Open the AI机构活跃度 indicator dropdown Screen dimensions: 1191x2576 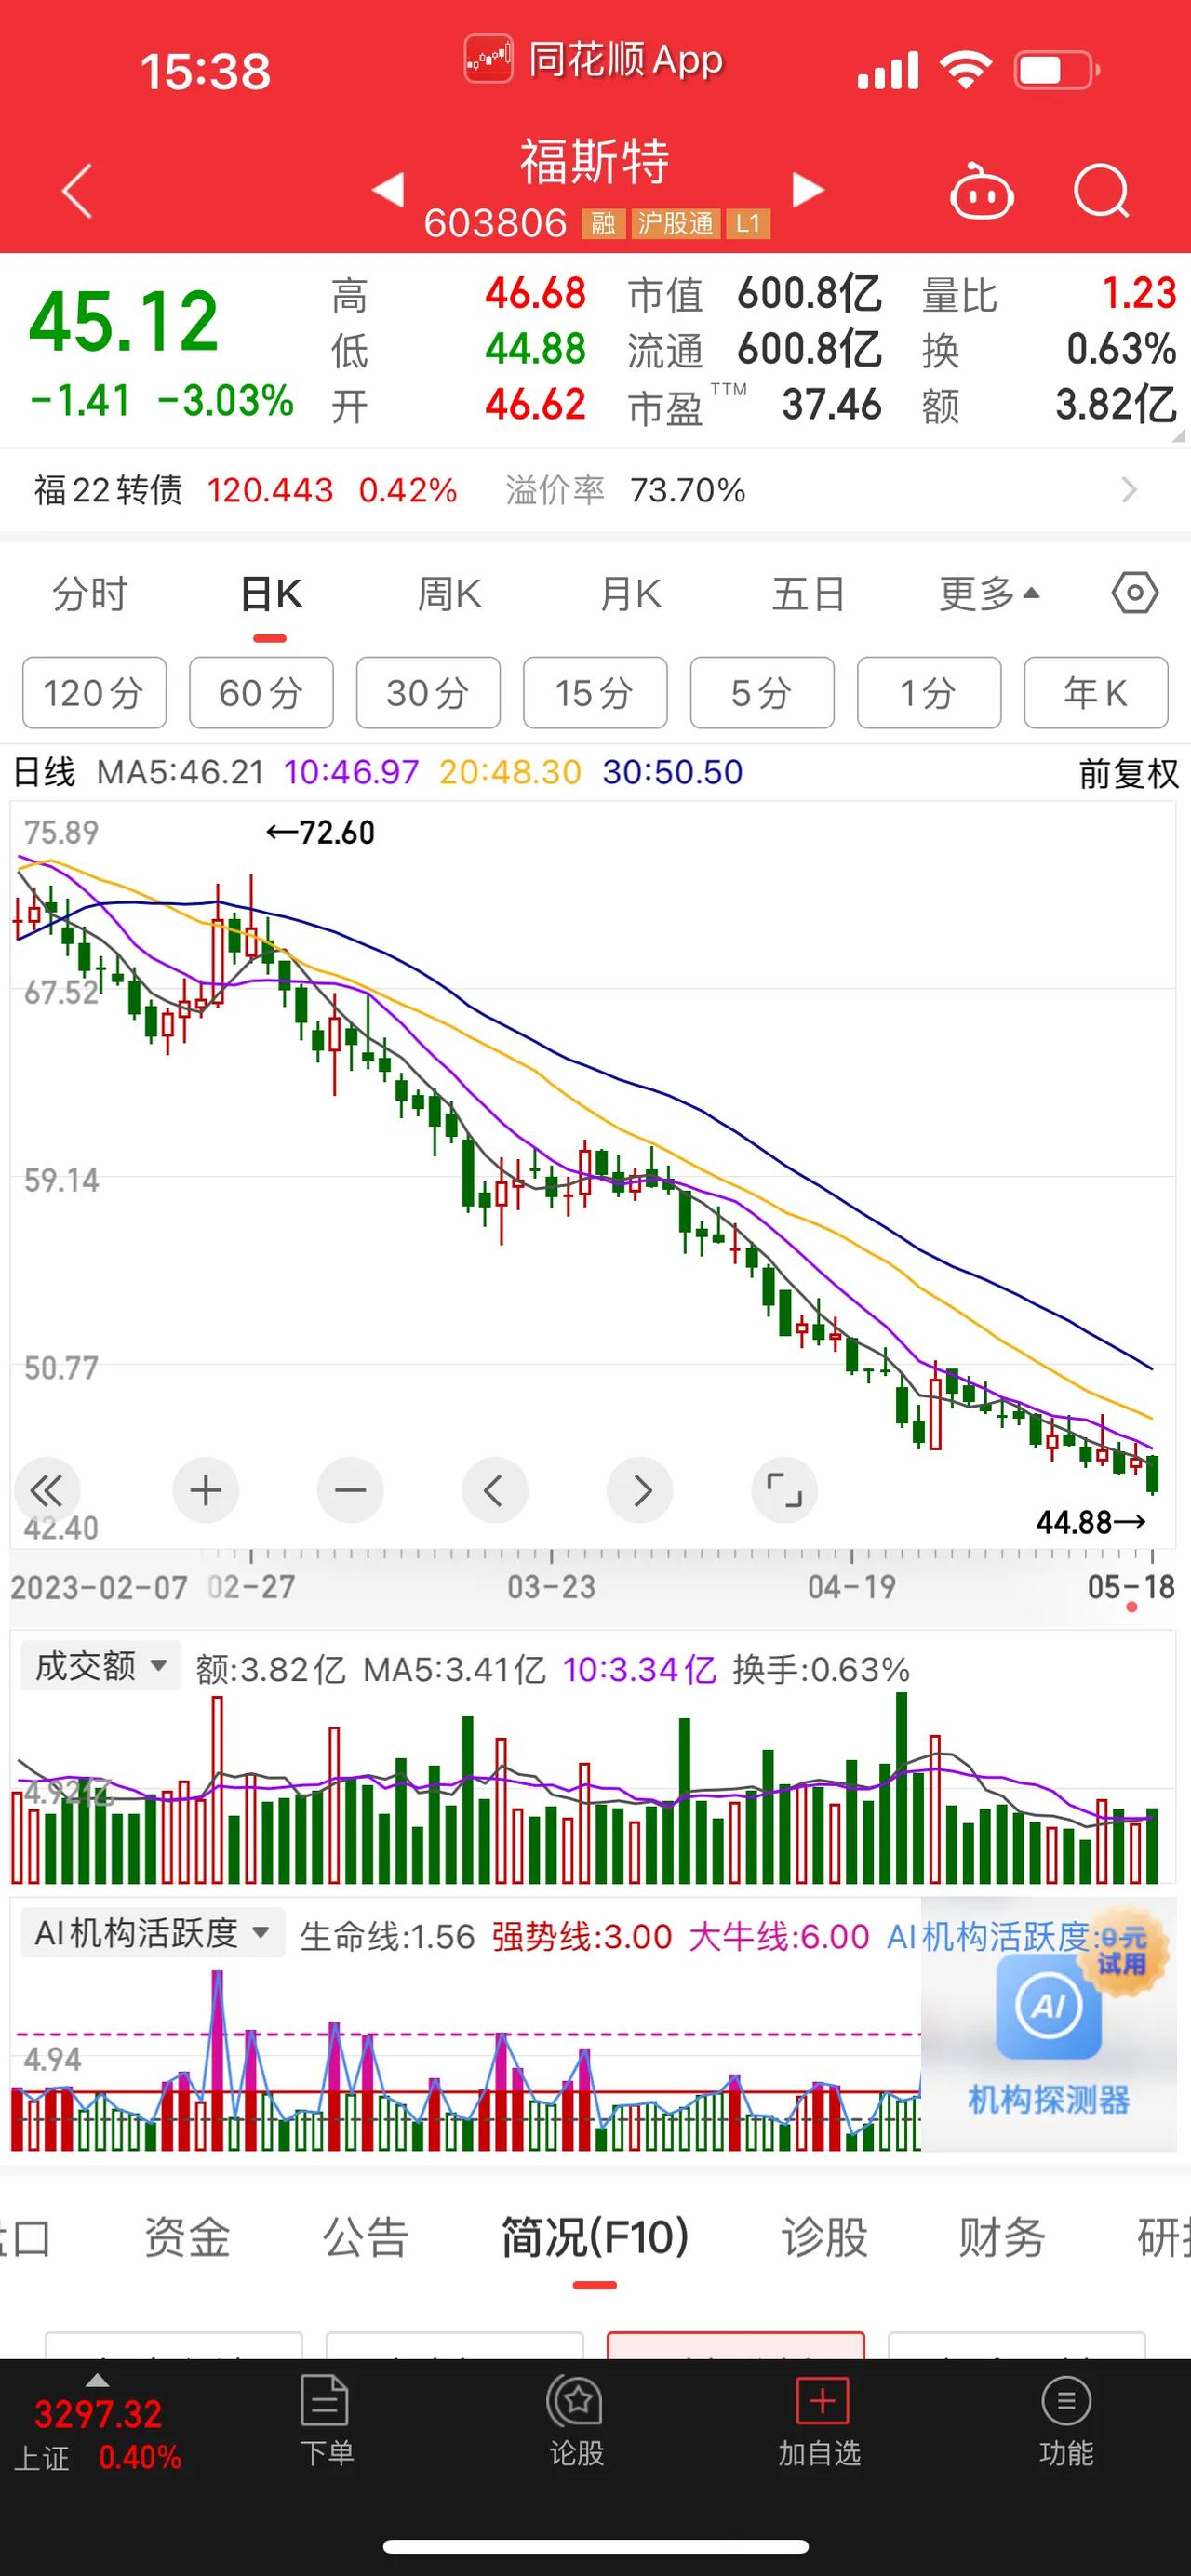click(152, 1932)
